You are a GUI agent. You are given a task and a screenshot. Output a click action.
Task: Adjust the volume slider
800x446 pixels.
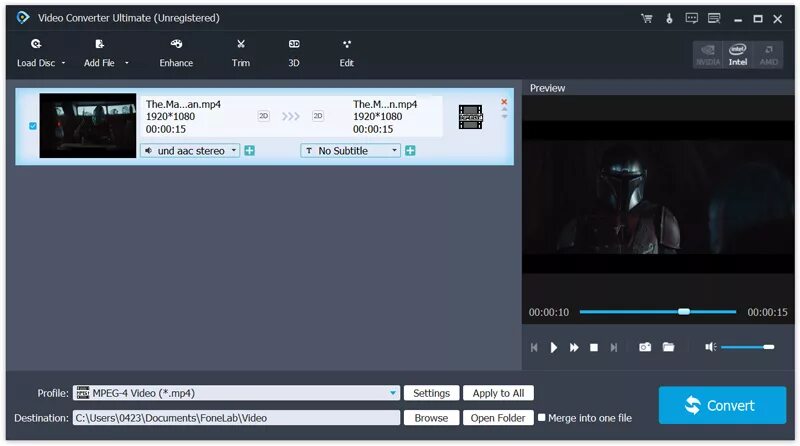click(747, 347)
